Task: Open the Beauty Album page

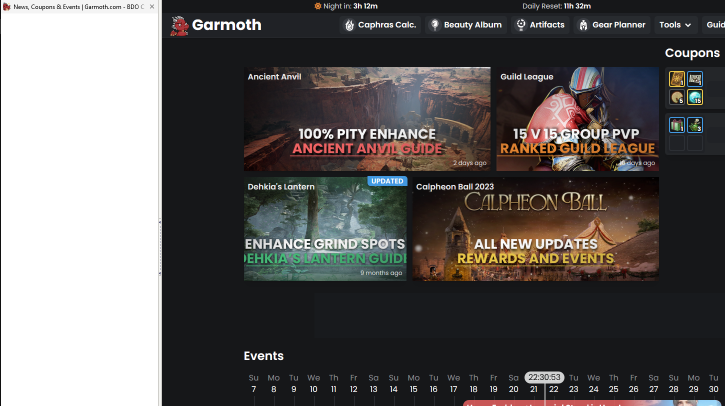Action: click(466, 25)
